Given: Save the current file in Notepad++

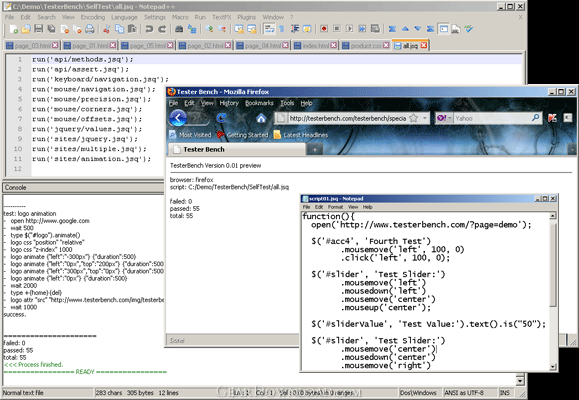Looking at the screenshot, I should [x=38, y=29].
